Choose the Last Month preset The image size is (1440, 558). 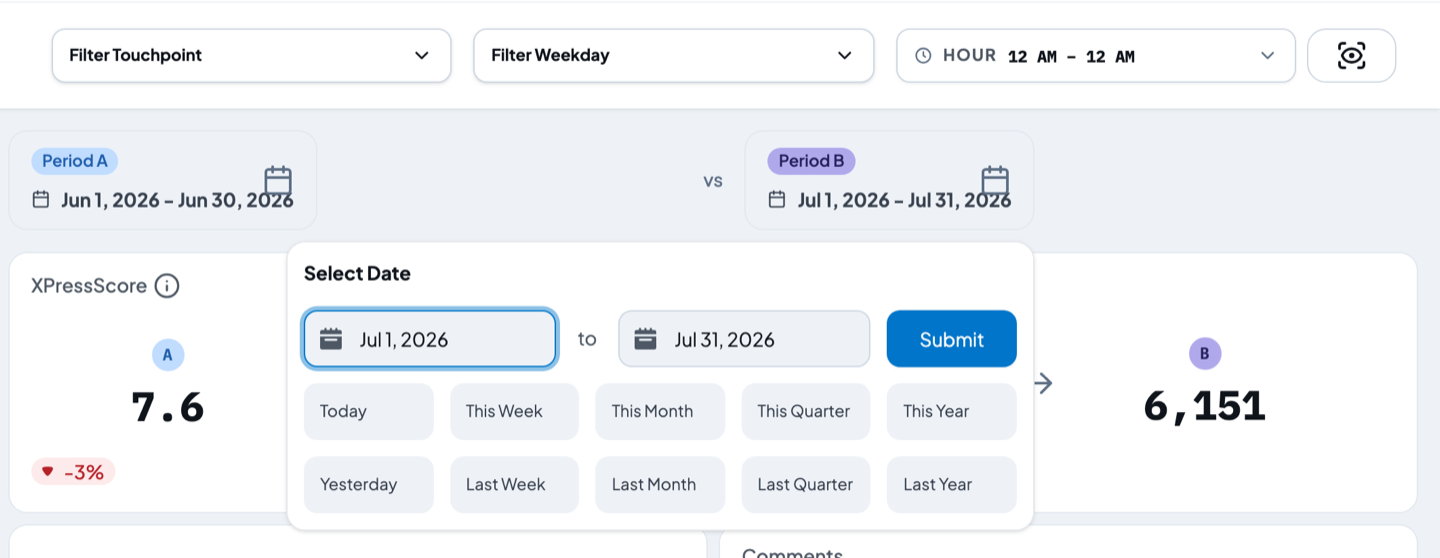tap(660, 484)
